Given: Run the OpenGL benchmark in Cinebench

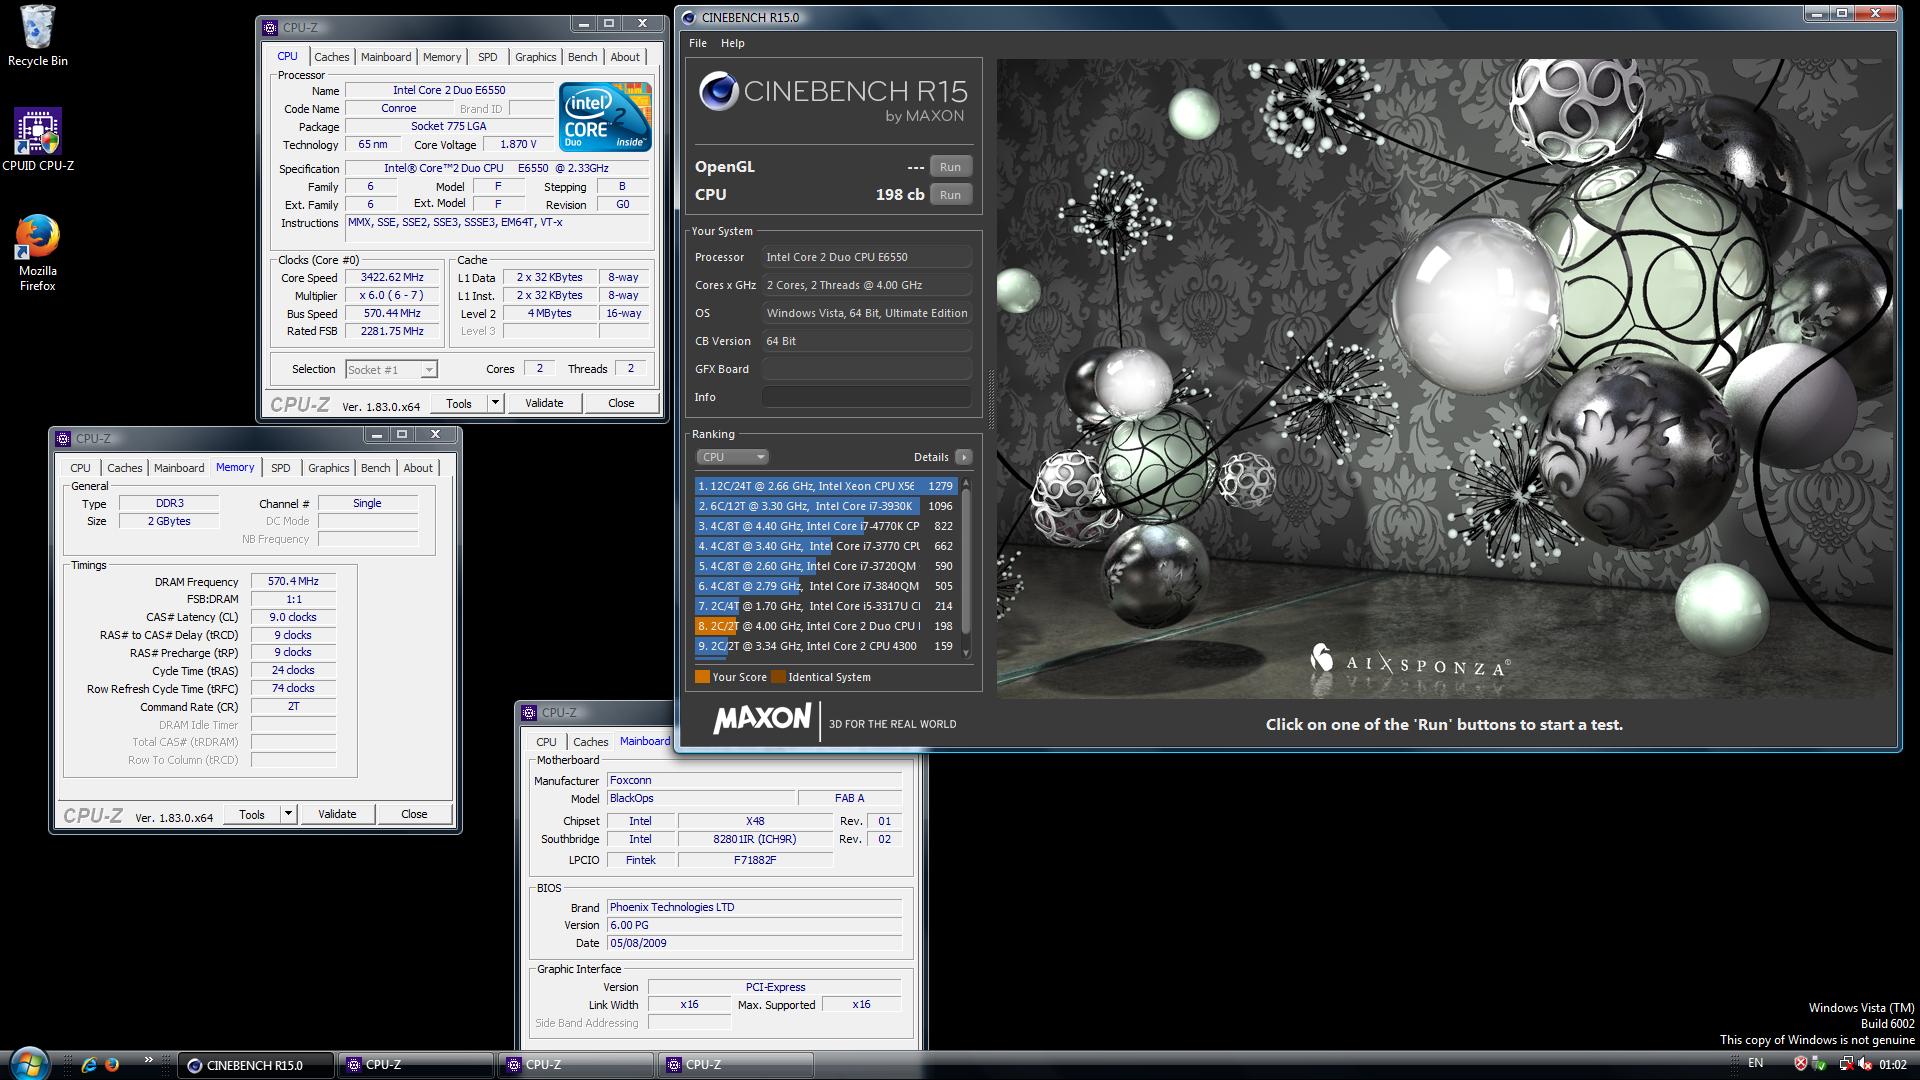Looking at the screenshot, I should 950,167.
